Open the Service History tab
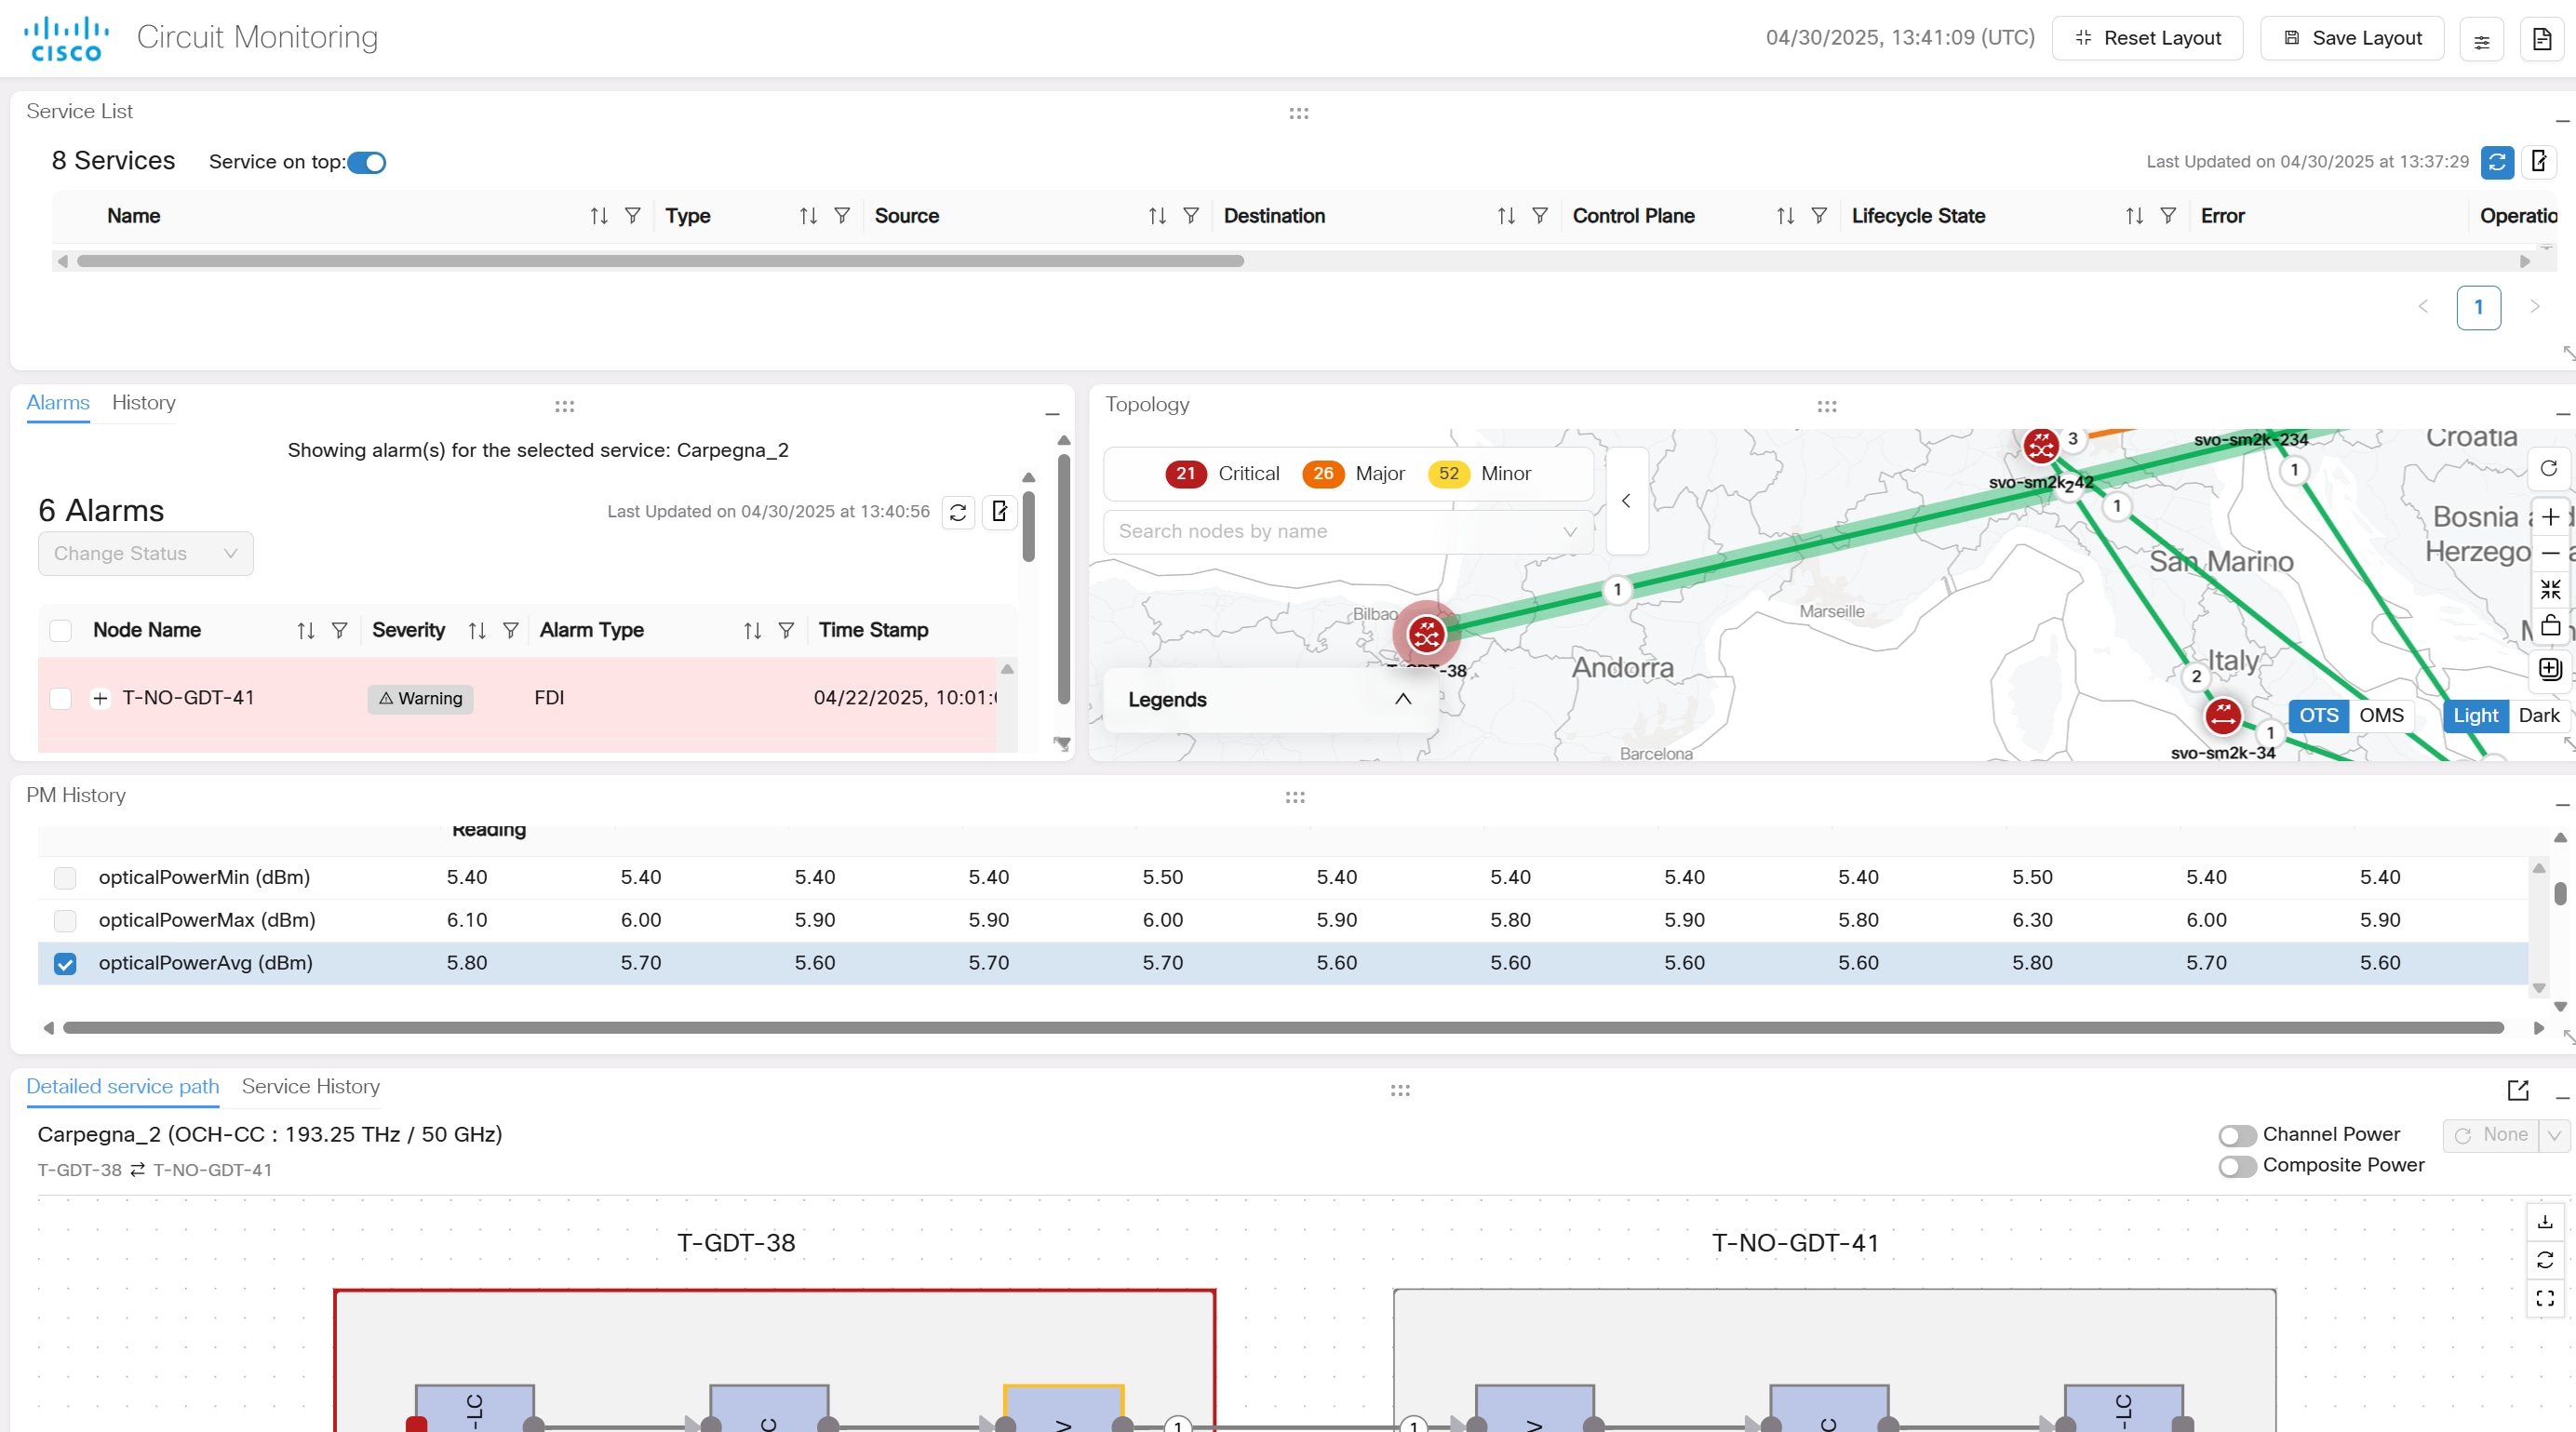The height and width of the screenshot is (1432, 2576). [x=311, y=1087]
